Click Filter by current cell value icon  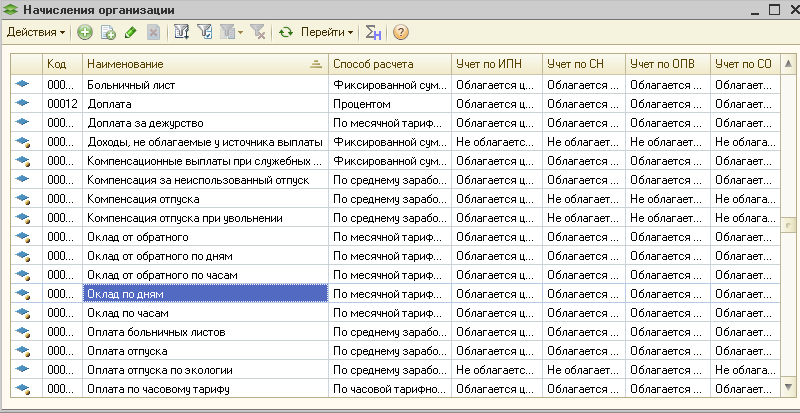(x=205, y=33)
